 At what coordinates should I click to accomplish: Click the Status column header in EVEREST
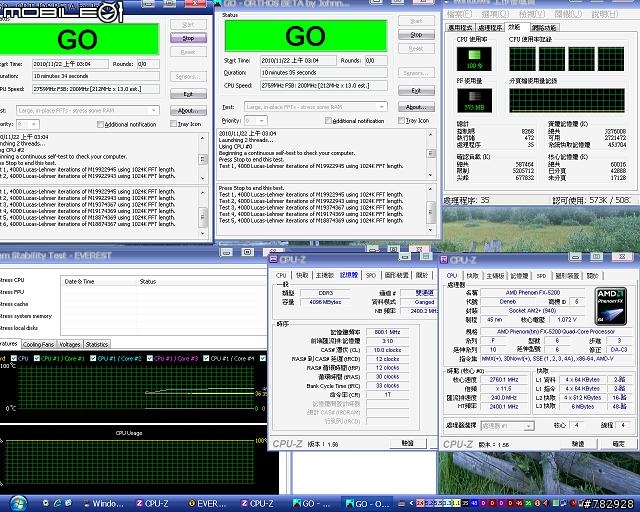click(x=202, y=282)
